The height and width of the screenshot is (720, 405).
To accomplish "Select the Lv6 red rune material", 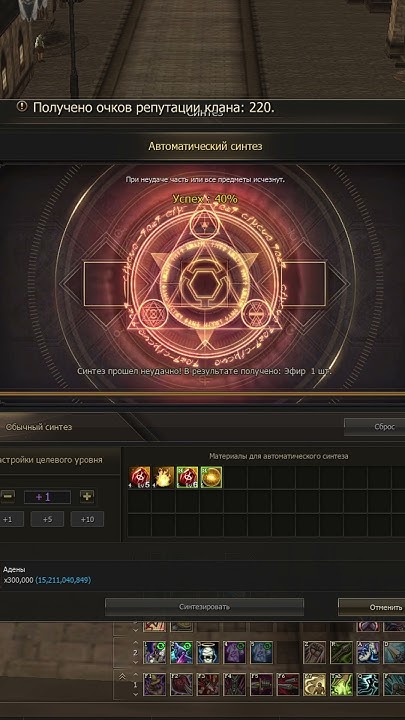I will pyautogui.click(x=187, y=477).
